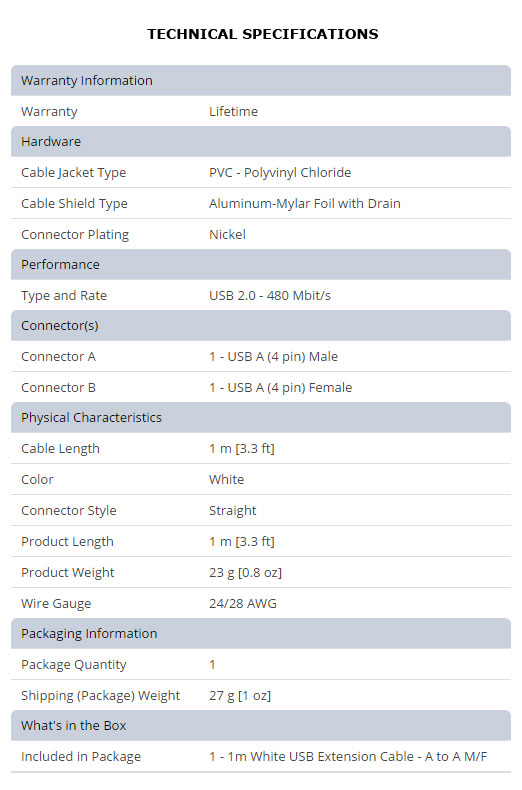This screenshot has width=522, height=790.
Task: Click the Hardware section header
Action: [261, 142]
